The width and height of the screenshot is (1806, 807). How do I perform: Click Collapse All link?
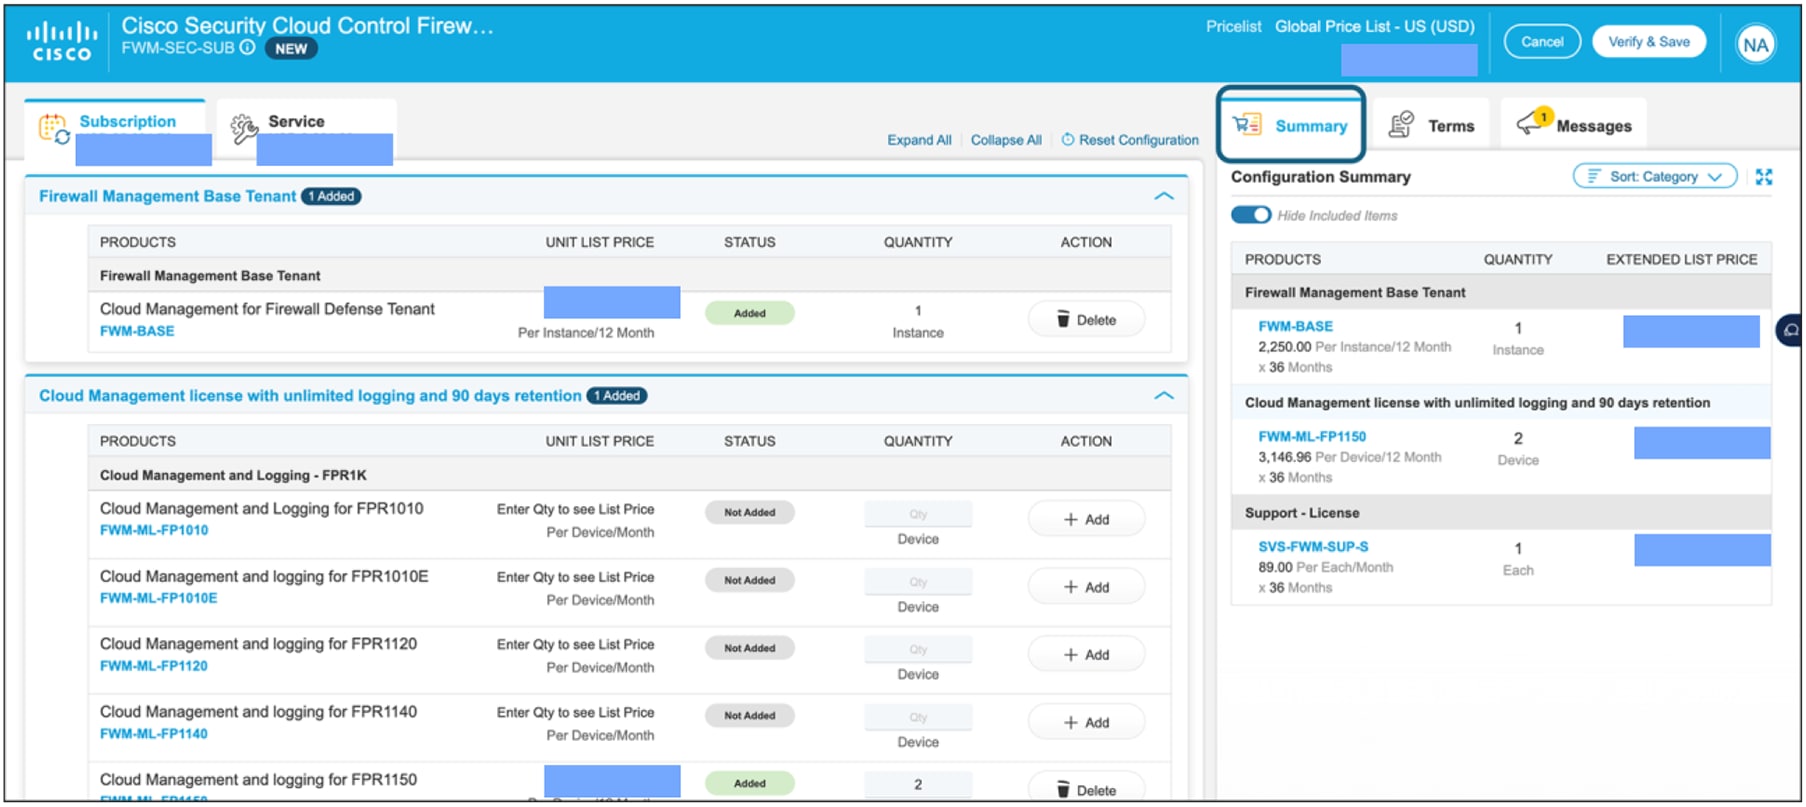pyautogui.click(x=1006, y=140)
